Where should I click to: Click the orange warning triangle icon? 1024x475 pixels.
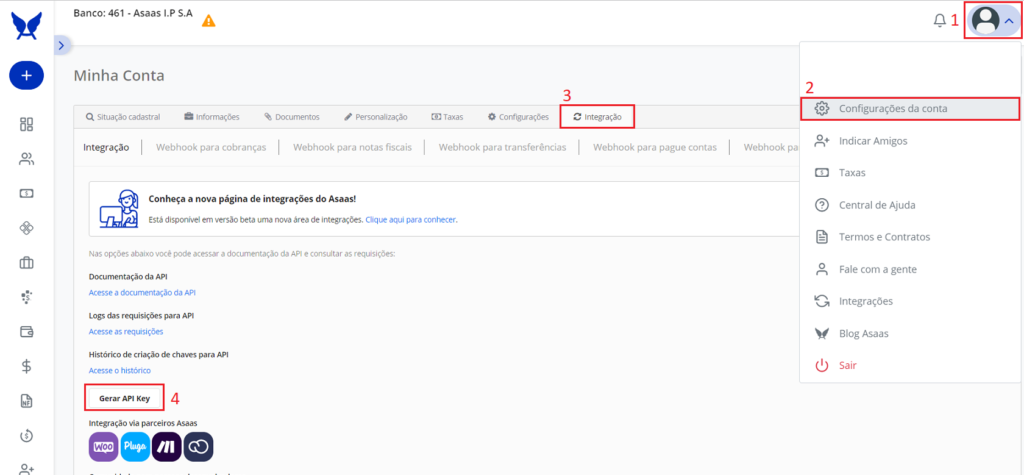click(x=208, y=21)
